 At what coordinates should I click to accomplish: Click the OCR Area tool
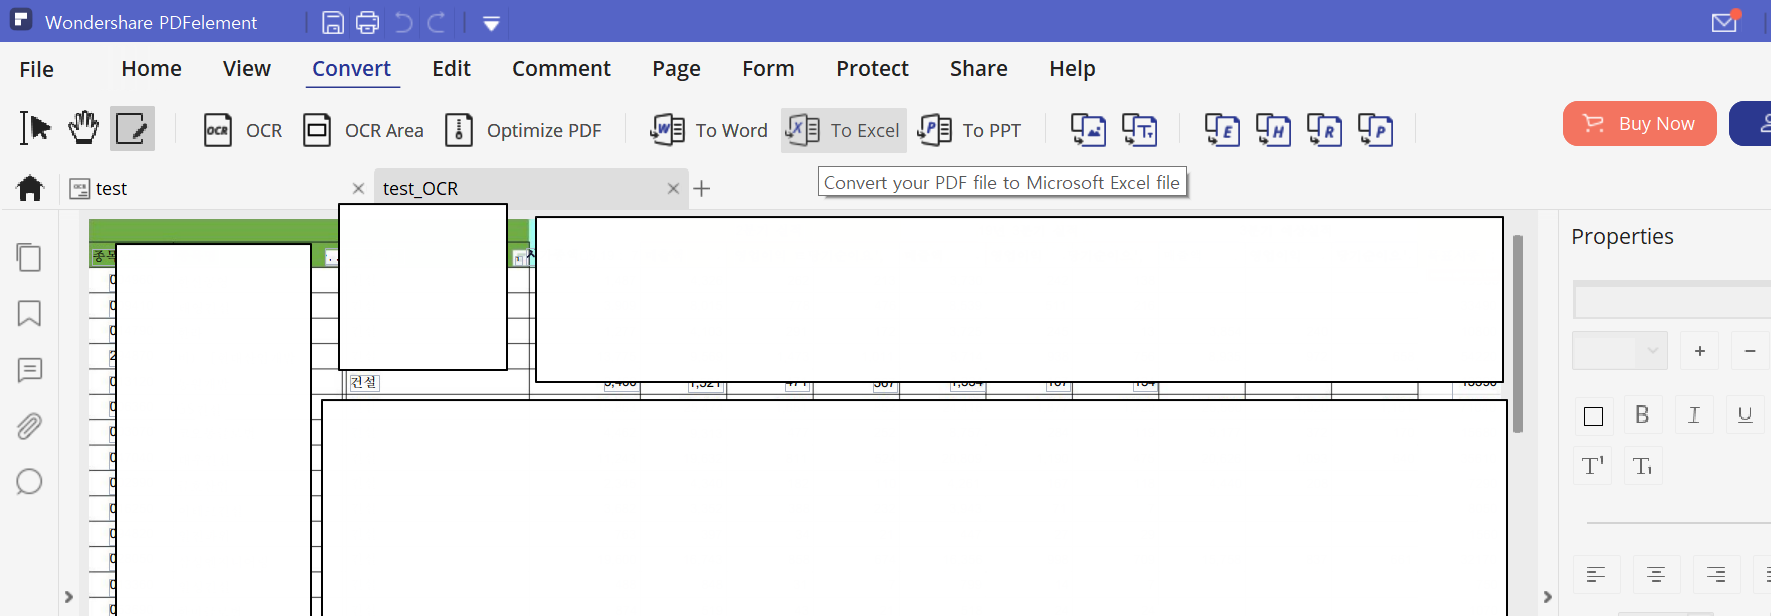coord(363,130)
